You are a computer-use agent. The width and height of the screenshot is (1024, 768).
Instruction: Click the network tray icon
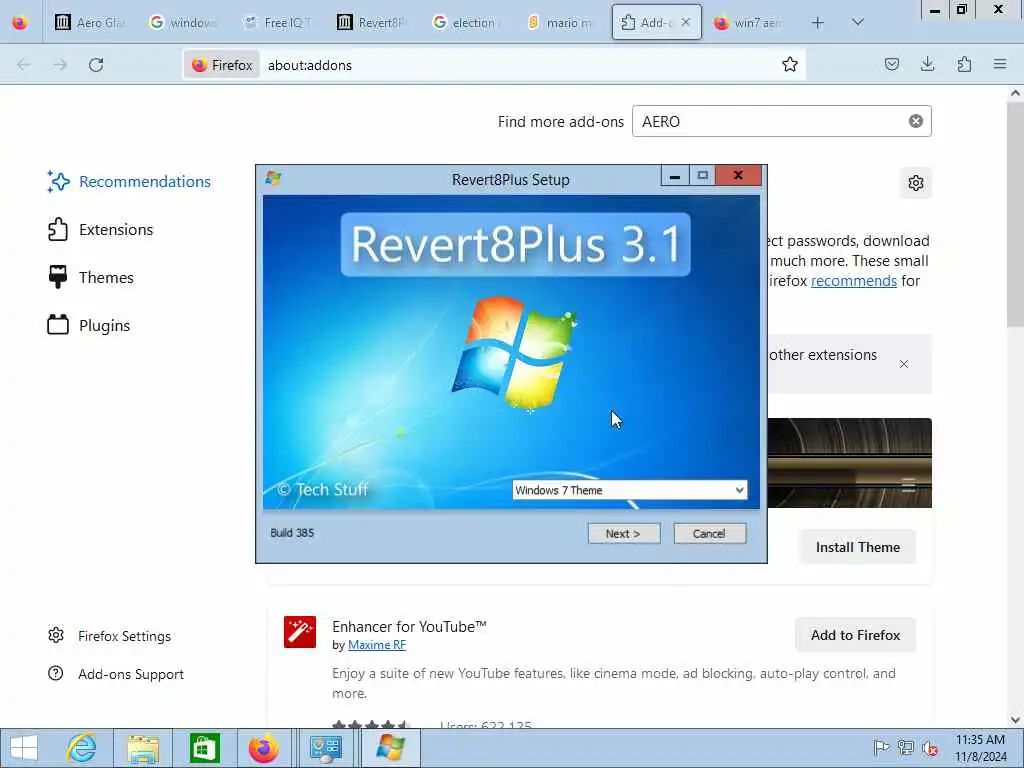[x=906, y=748]
